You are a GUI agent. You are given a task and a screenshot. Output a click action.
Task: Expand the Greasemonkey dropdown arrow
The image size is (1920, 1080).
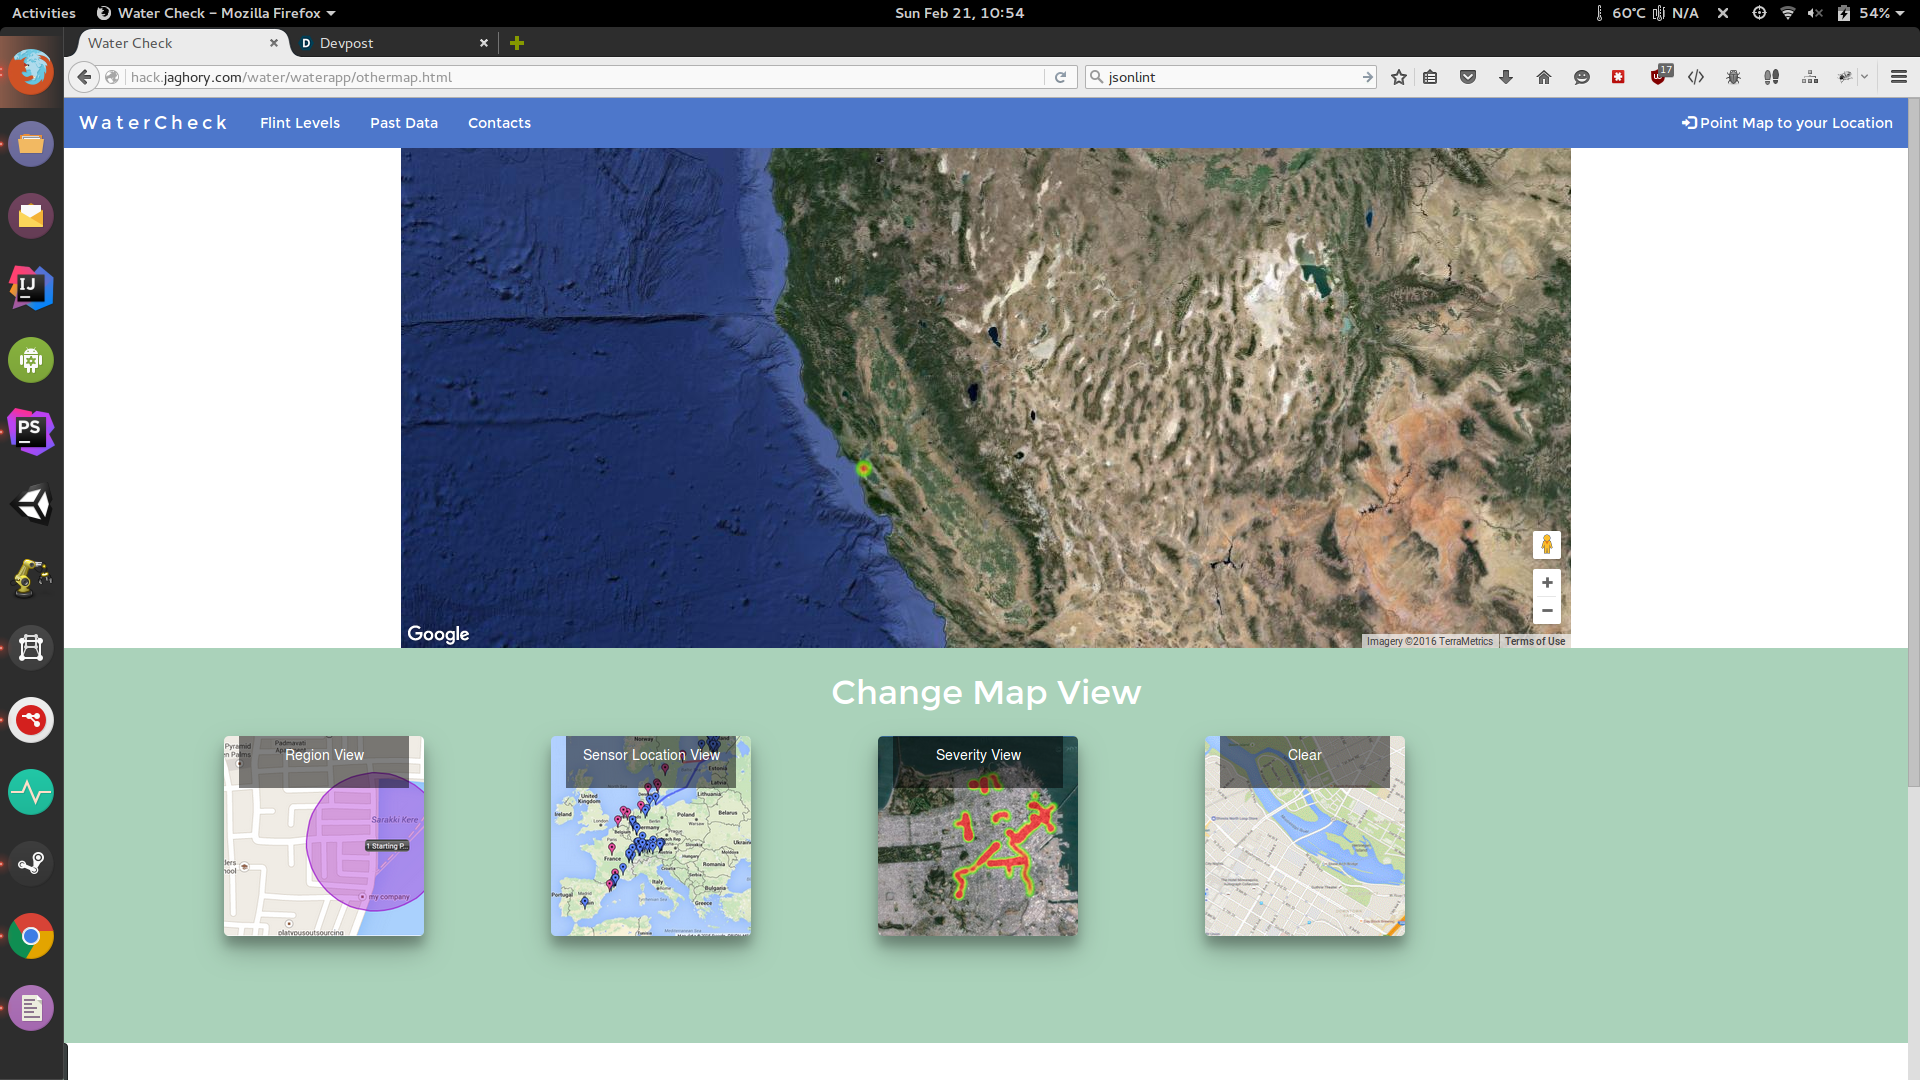click(x=1865, y=77)
